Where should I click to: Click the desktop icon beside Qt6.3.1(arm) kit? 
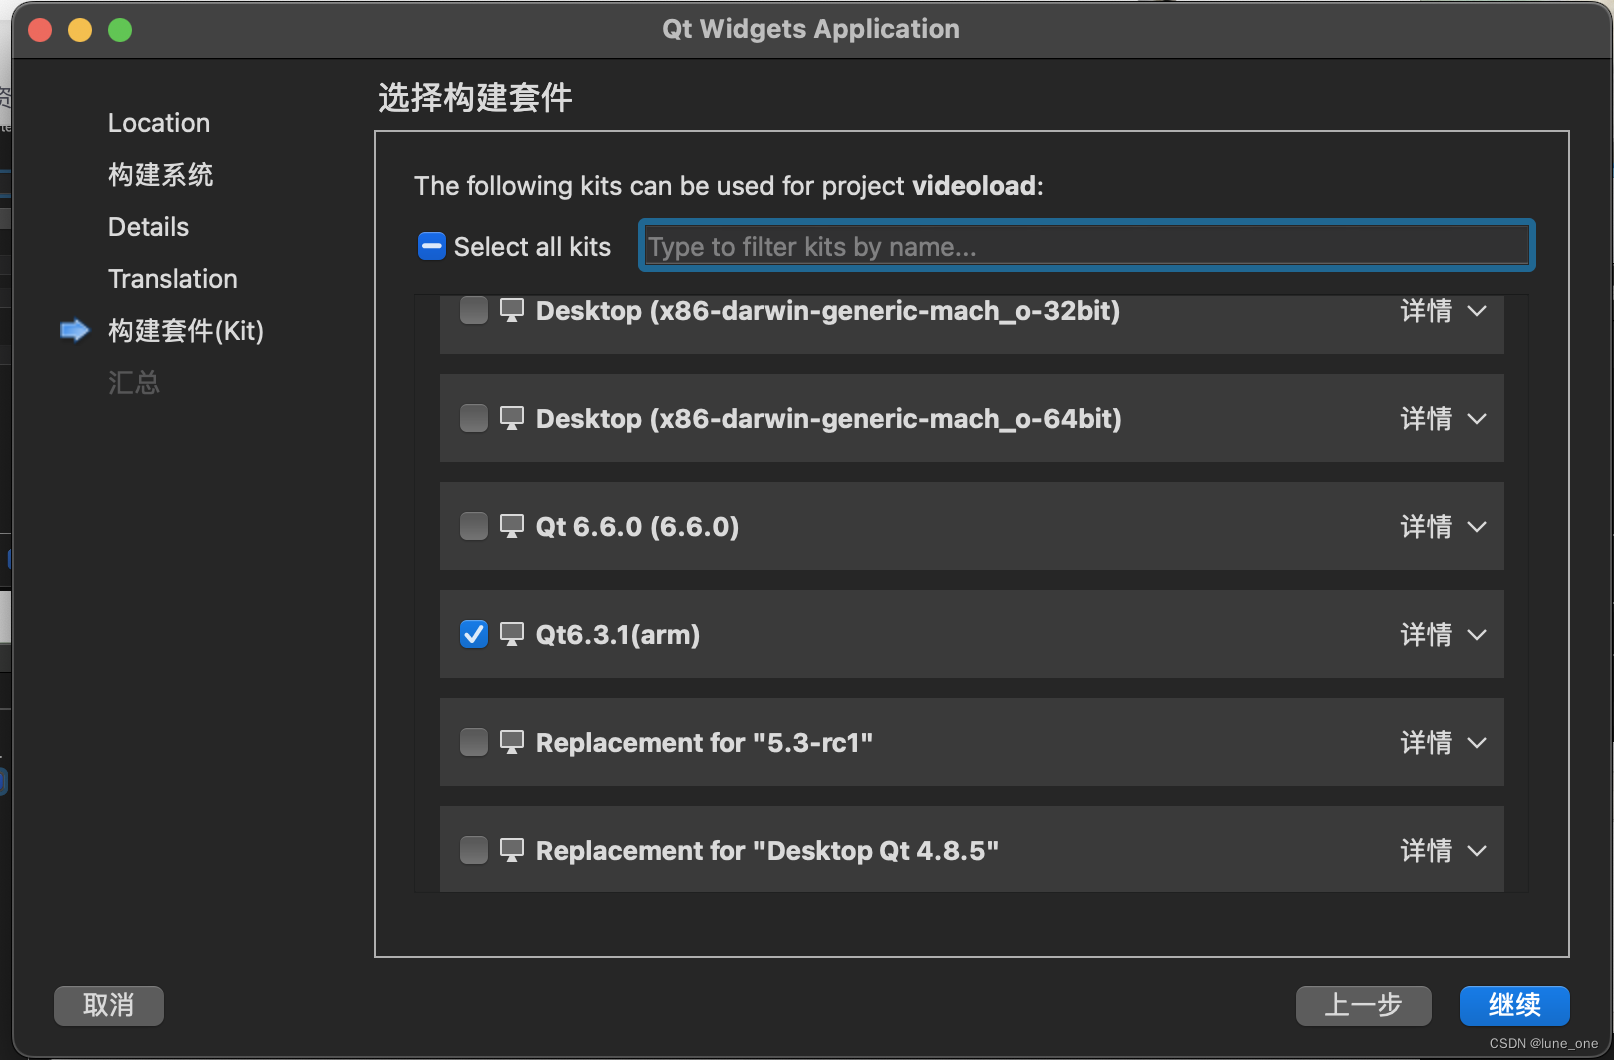click(512, 633)
